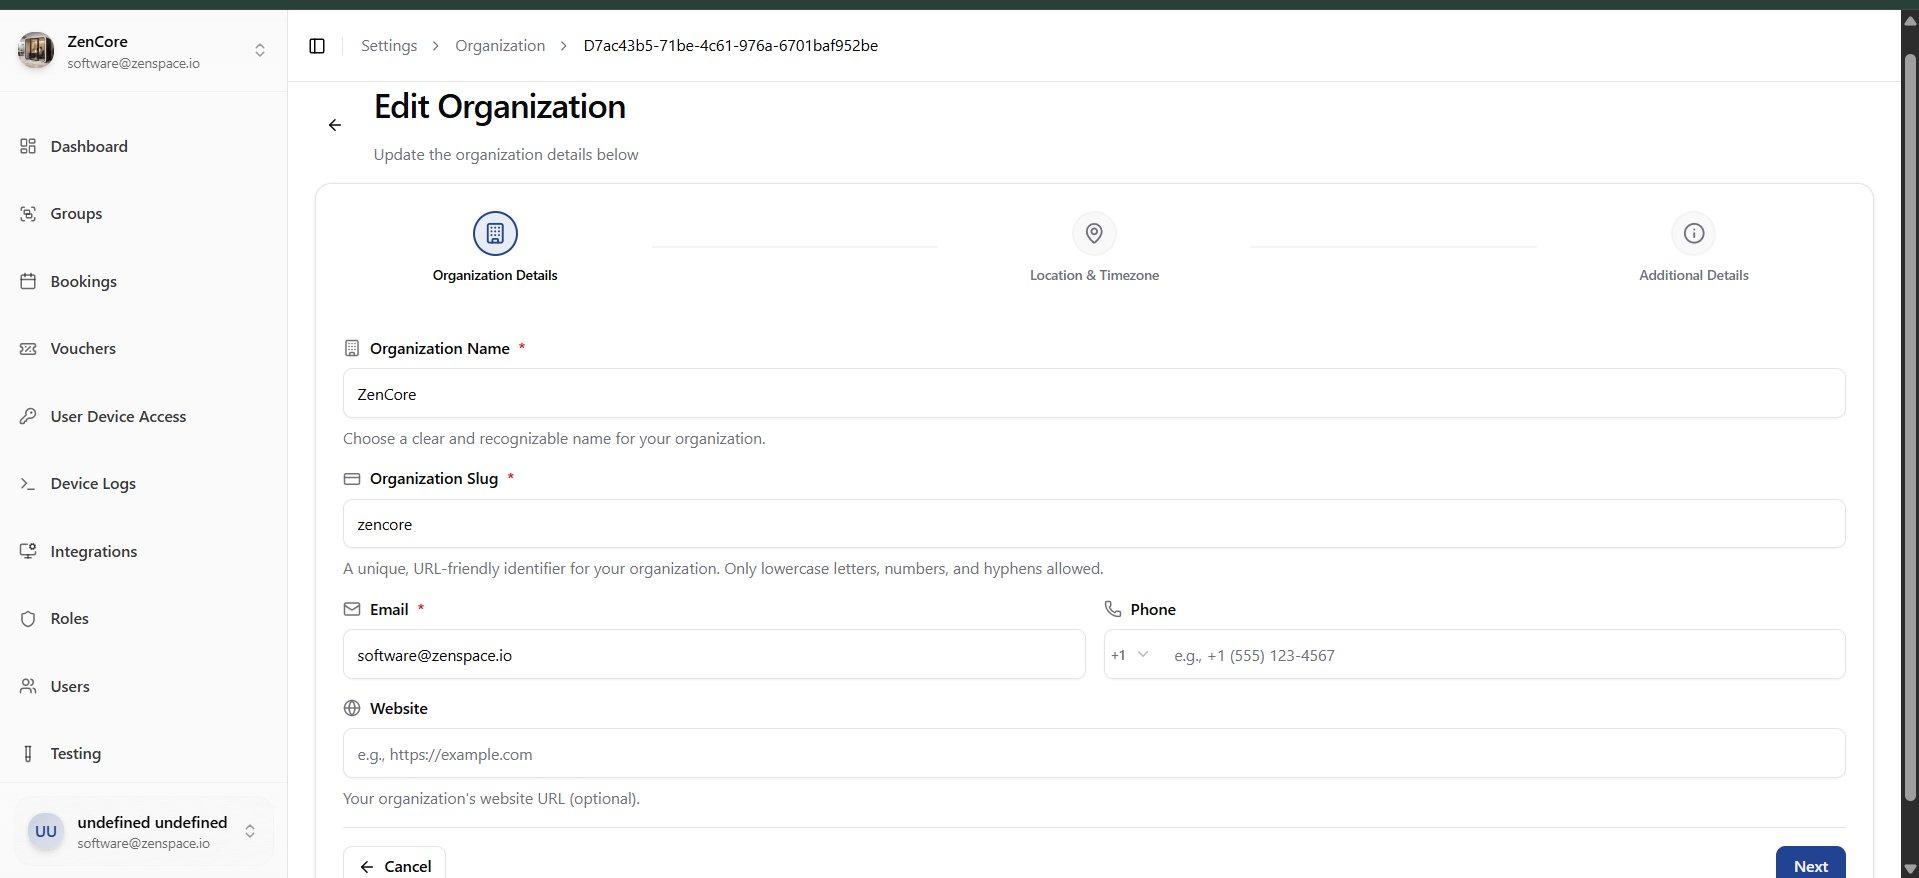Click the Vouchers ticket icon
Viewport: 1919px width, 878px height.
[28, 349]
